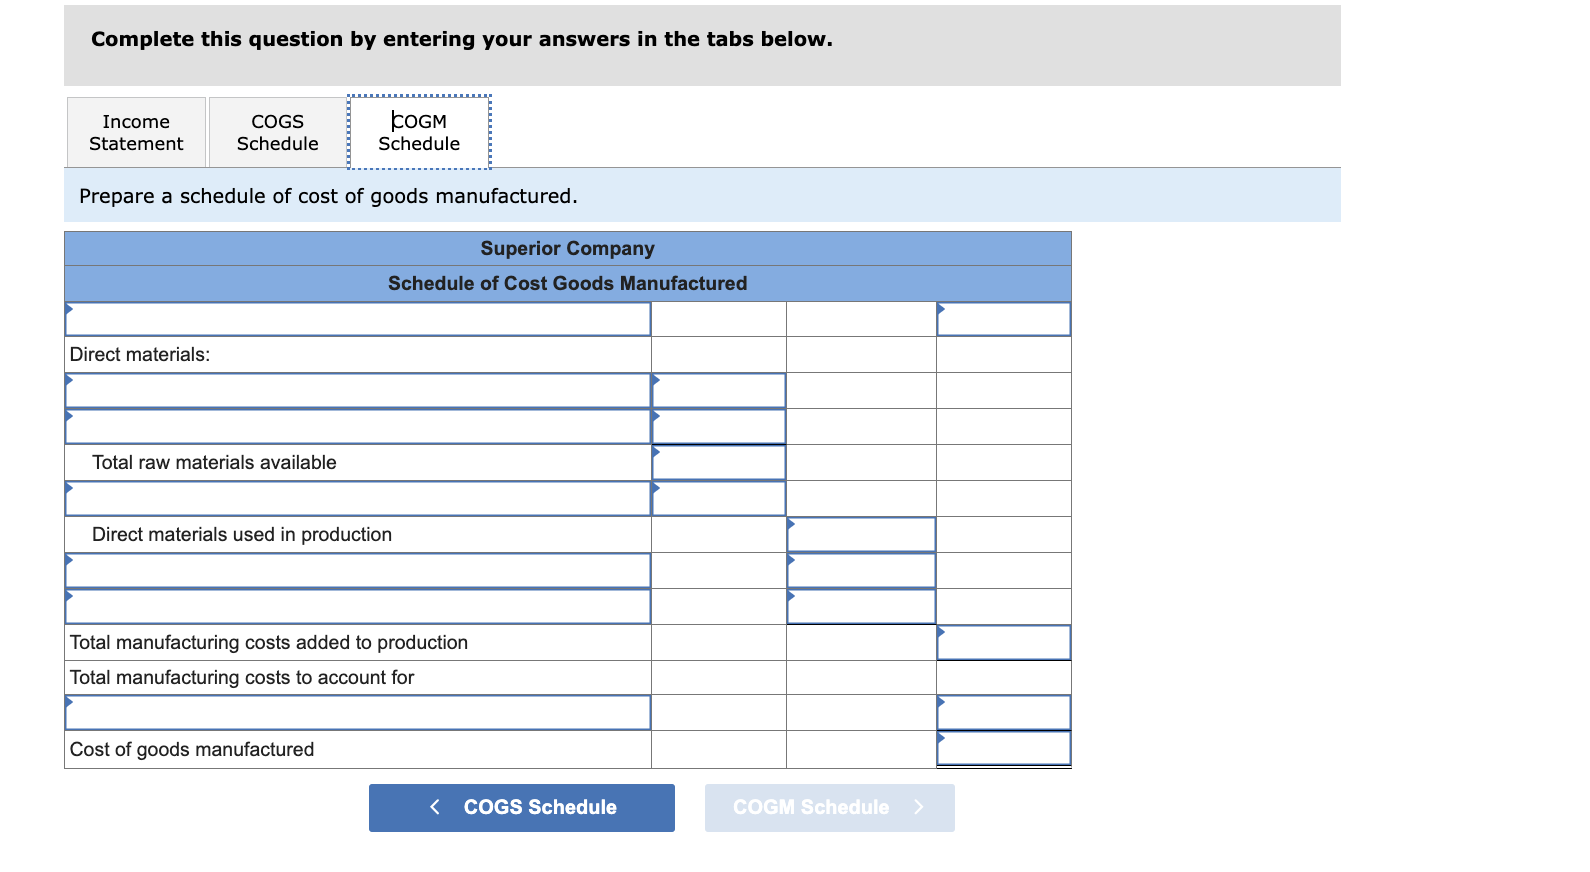Screen dimensions: 1590x872
Task: Click the amount field above Cost of goods manufactured
Action: coord(1003,712)
